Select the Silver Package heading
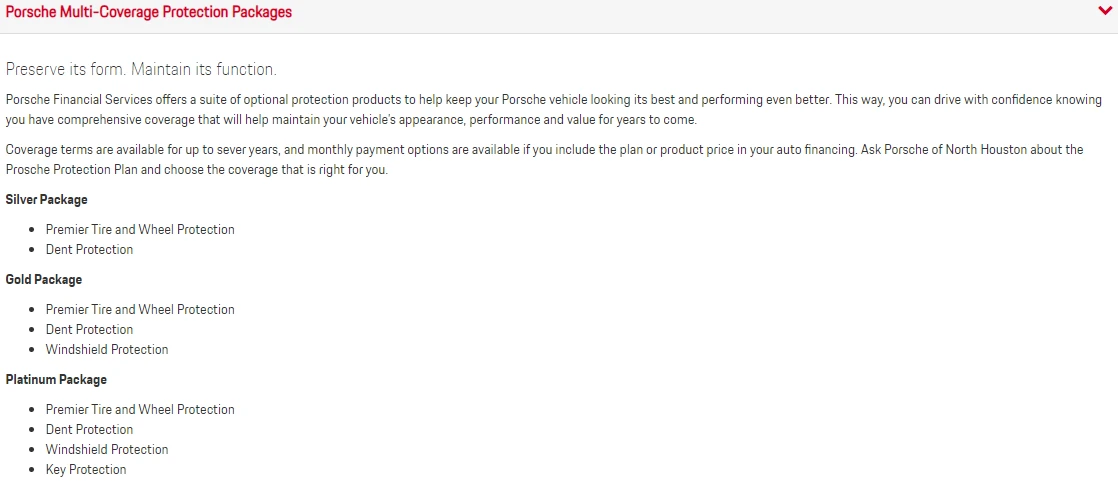The width and height of the screenshot is (1118, 485). tap(46, 200)
